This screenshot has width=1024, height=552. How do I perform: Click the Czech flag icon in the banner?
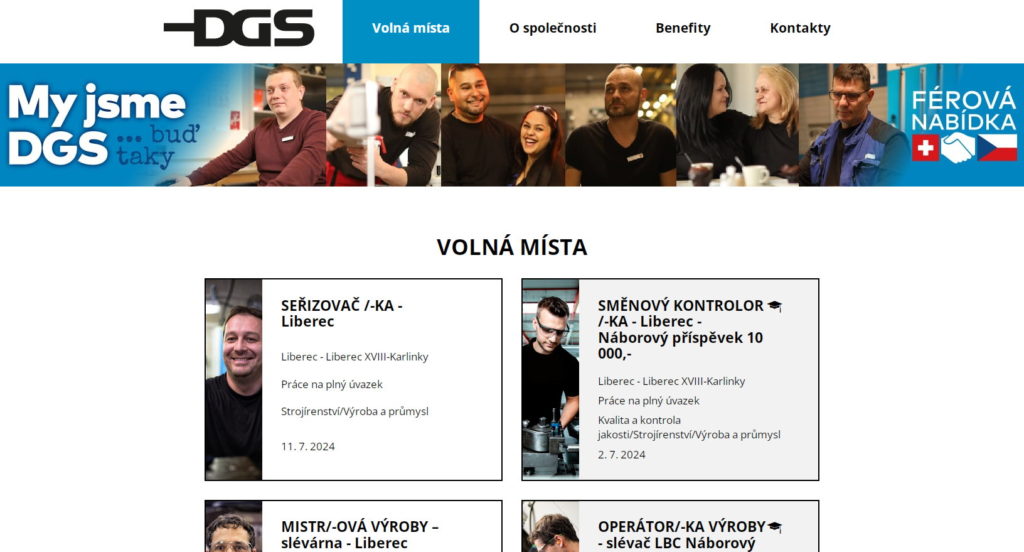coord(997,148)
